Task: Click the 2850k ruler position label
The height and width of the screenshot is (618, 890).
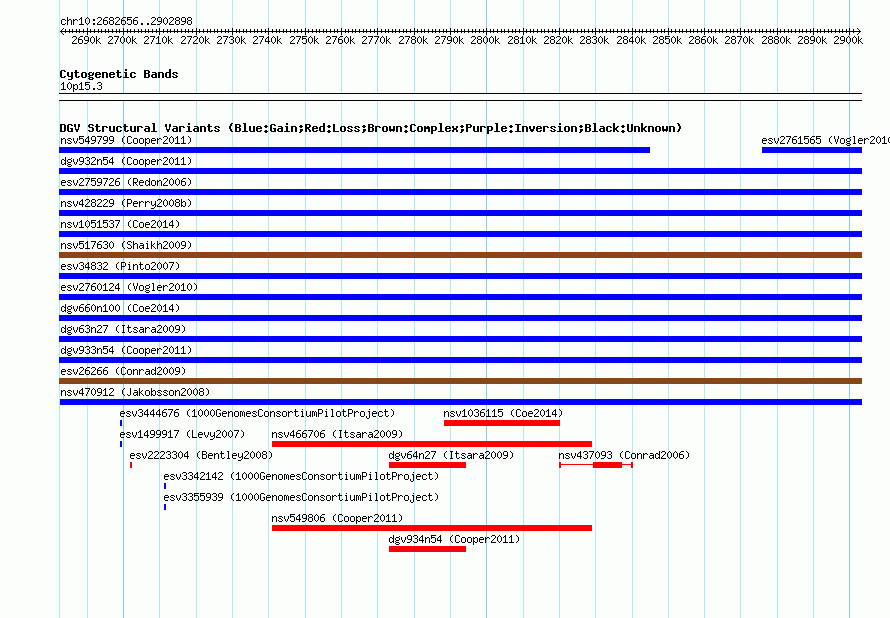Action: pyautogui.click(x=667, y=40)
